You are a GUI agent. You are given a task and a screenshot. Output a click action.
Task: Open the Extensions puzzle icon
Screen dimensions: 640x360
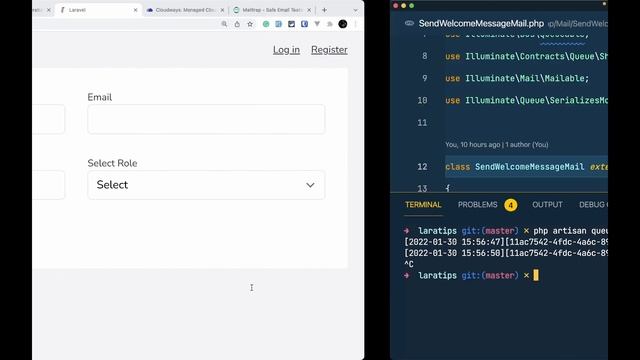[x=330, y=24]
